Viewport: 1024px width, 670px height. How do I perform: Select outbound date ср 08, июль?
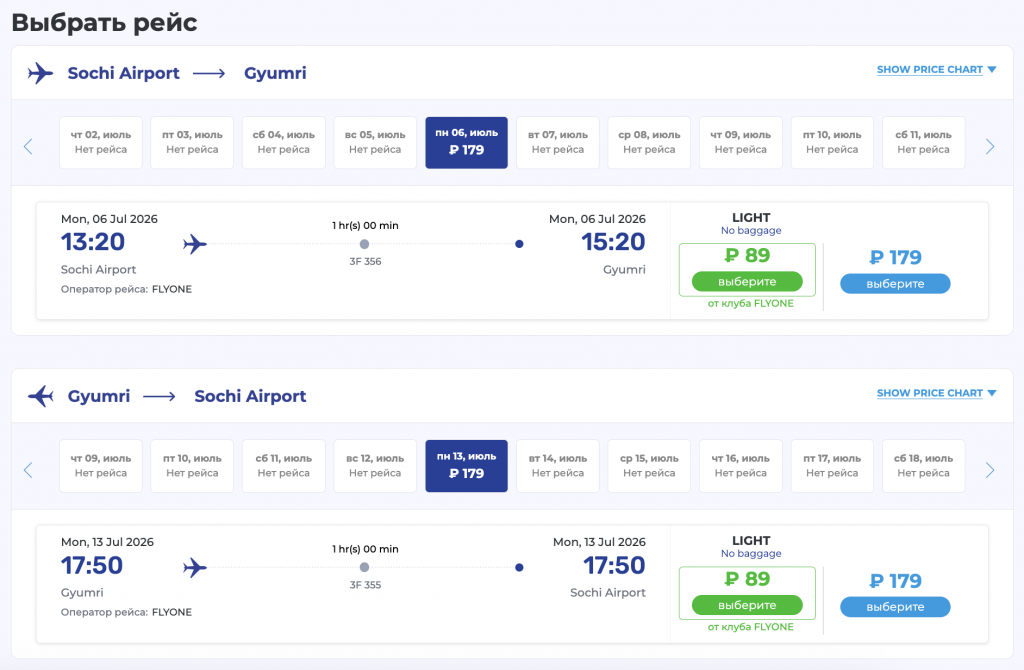coord(650,142)
